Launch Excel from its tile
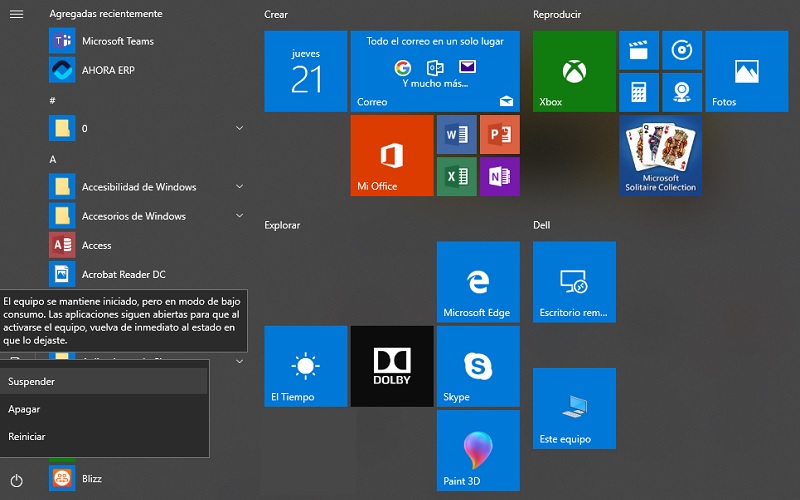 (x=457, y=177)
